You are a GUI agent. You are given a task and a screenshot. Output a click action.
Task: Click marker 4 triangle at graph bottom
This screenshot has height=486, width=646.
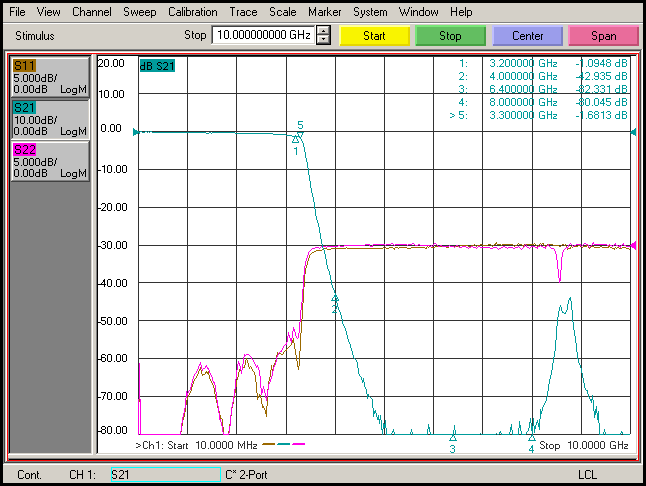point(532,438)
